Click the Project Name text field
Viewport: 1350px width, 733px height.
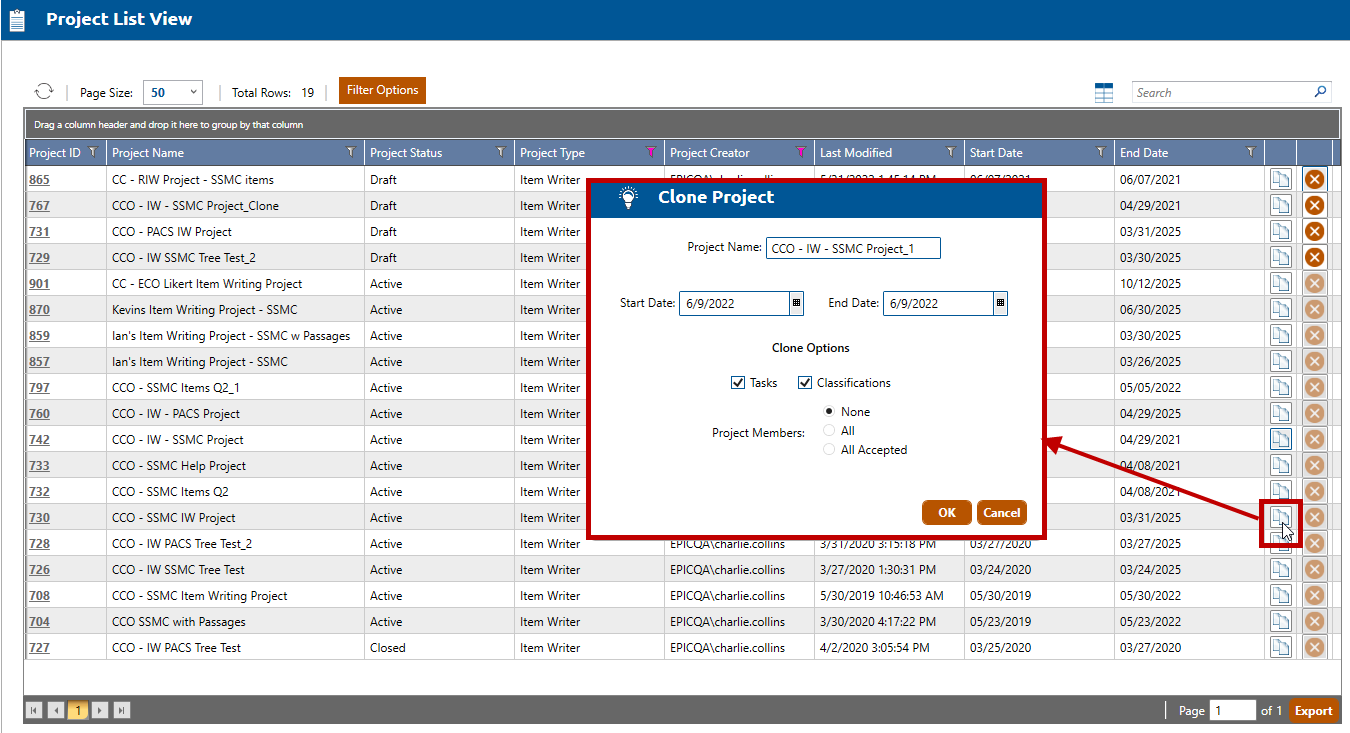coord(853,248)
